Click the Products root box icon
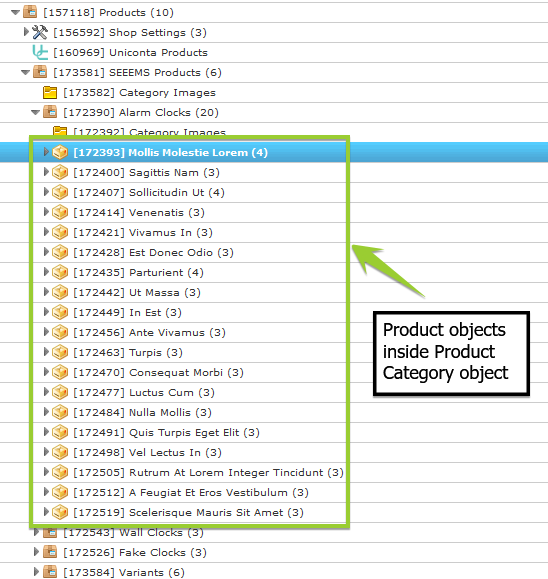 click(30, 12)
